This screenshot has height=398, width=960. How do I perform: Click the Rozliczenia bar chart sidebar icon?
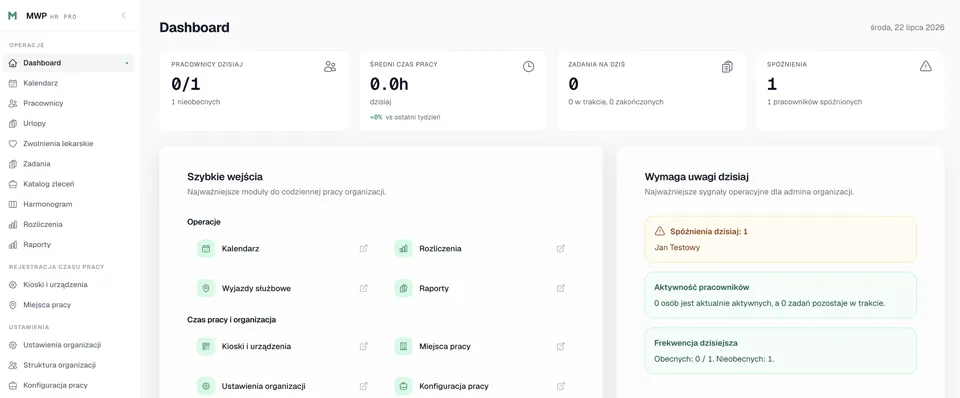[x=13, y=224]
